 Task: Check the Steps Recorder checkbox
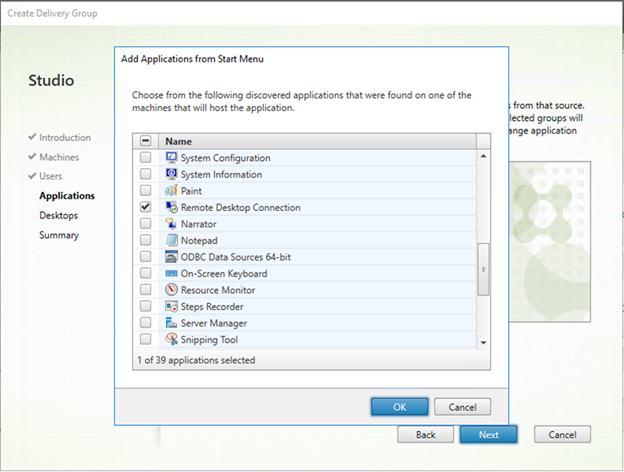(146, 306)
